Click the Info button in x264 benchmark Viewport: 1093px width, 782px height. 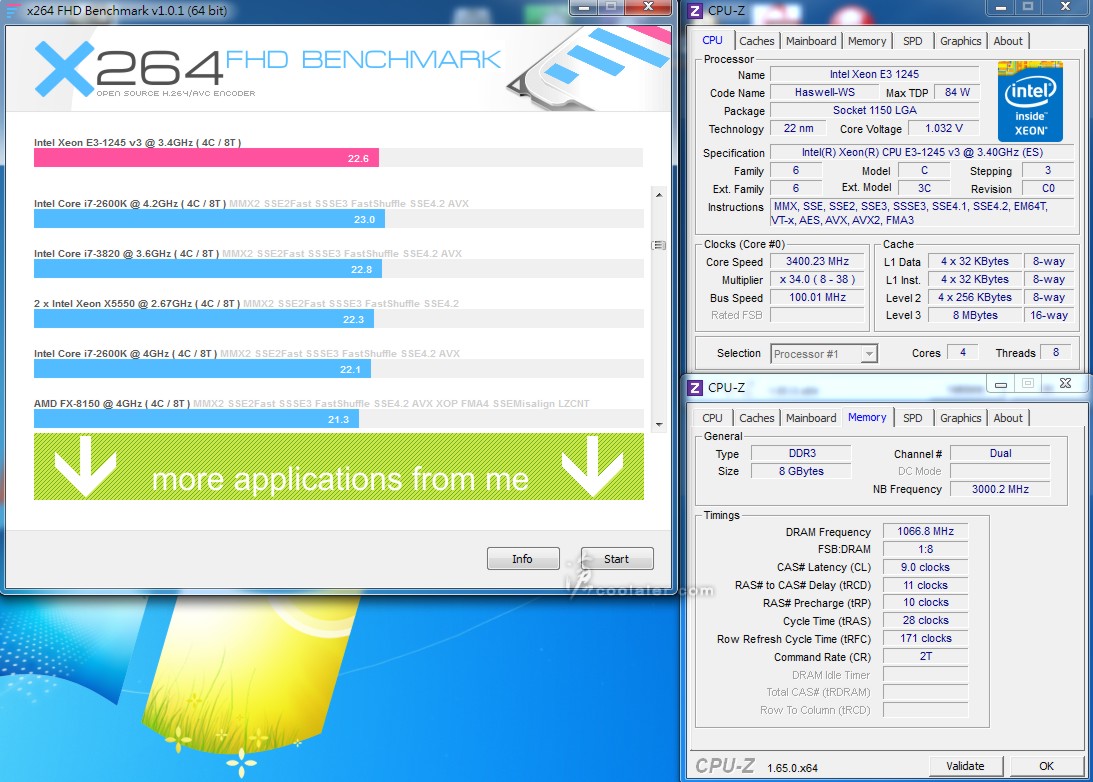pyautogui.click(x=523, y=559)
